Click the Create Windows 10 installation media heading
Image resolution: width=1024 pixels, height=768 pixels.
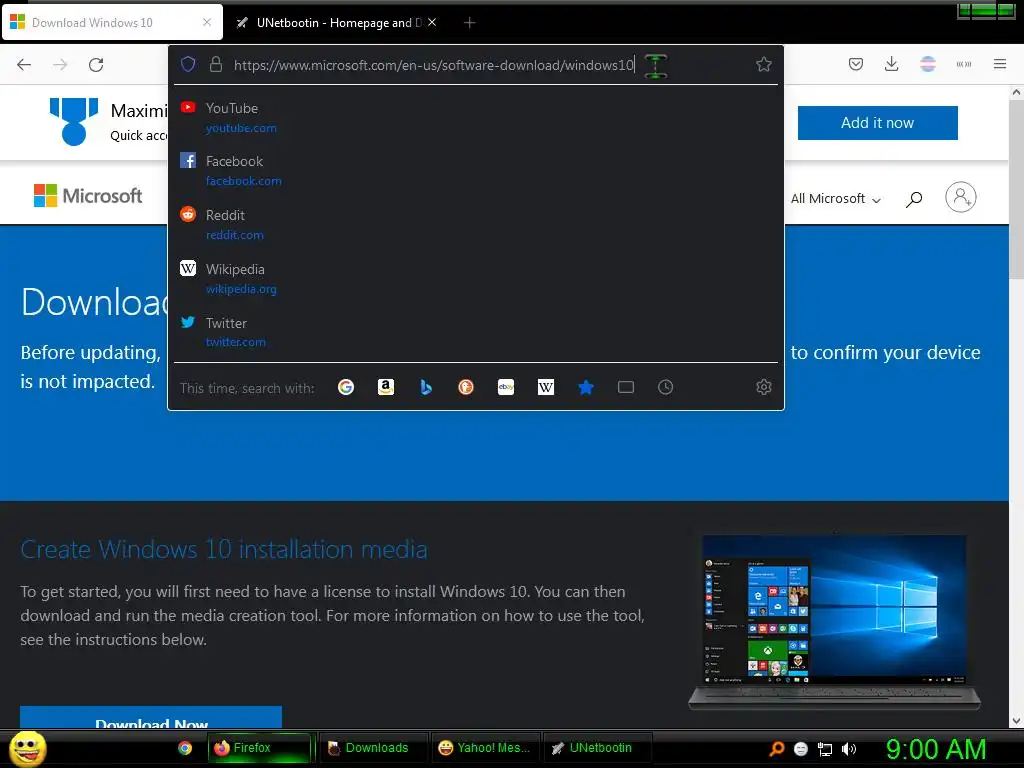224,549
